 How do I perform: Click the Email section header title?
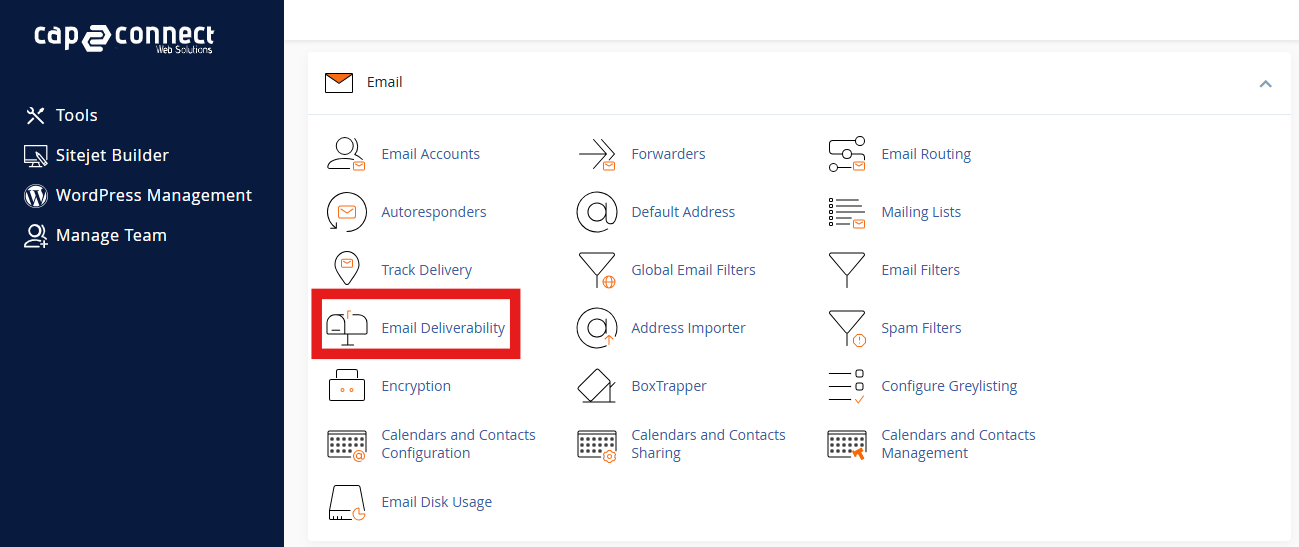point(385,82)
